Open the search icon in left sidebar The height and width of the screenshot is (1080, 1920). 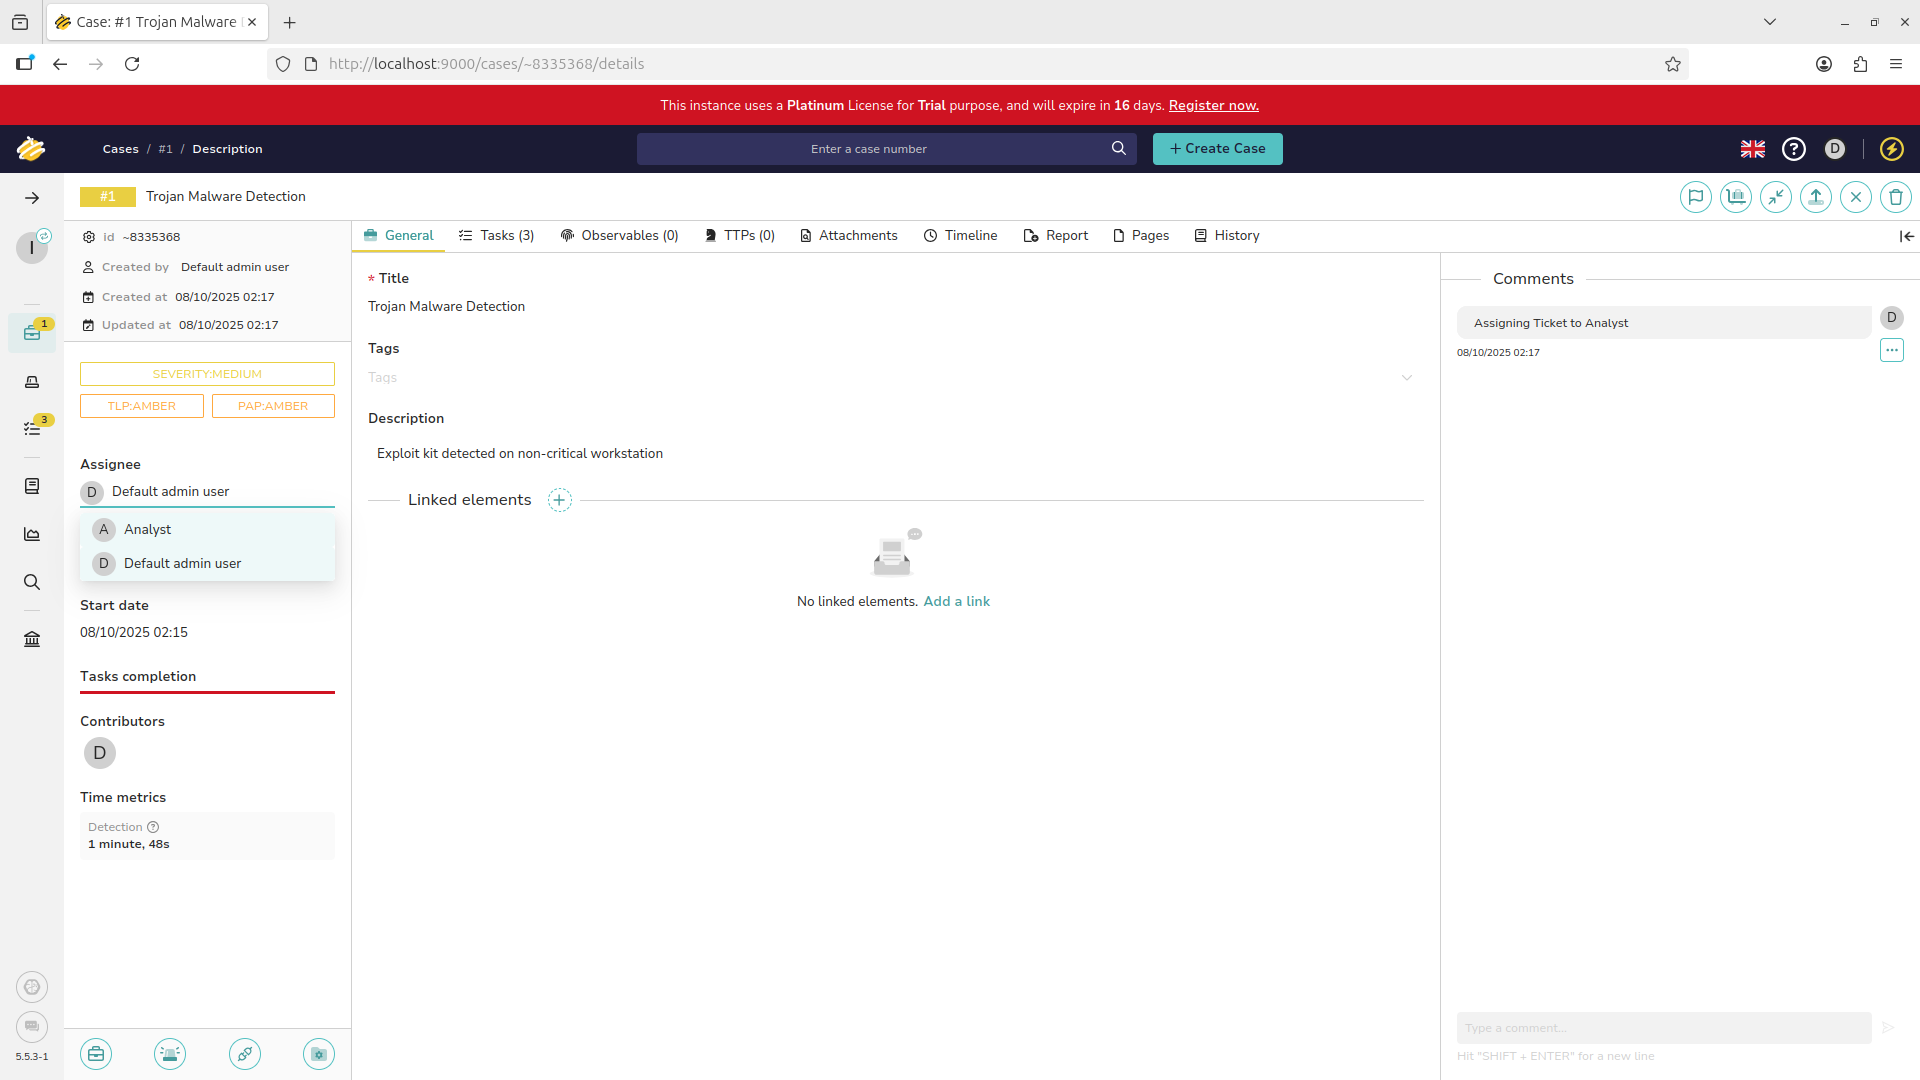point(32,582)
